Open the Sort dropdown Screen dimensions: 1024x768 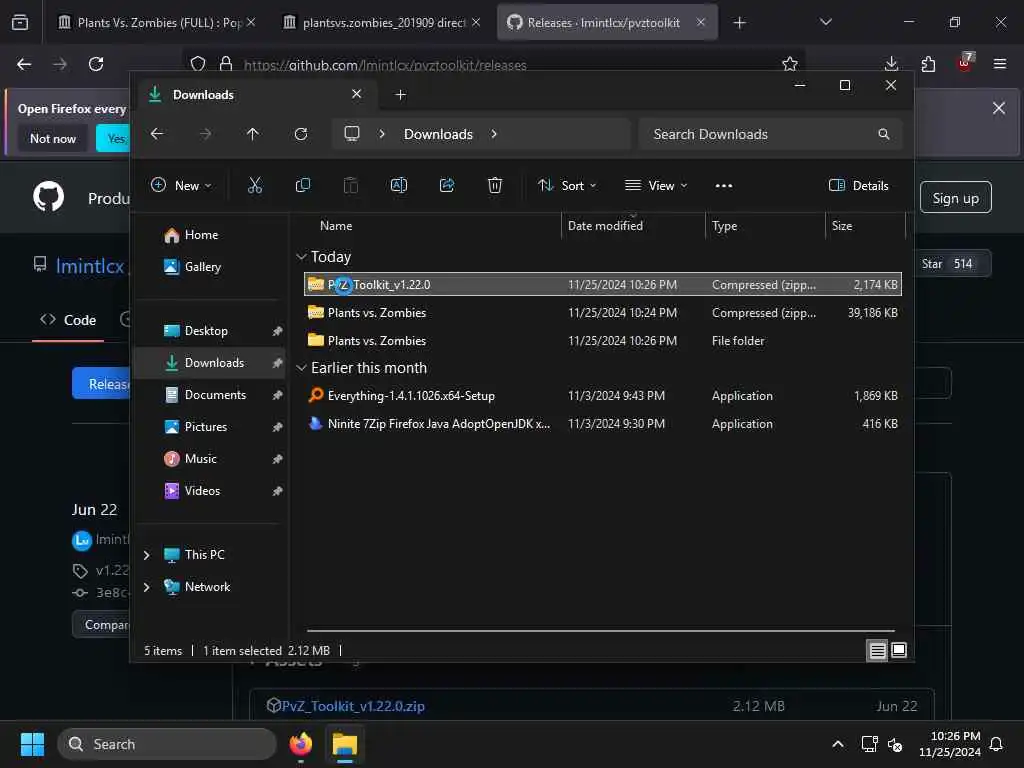(x=567, y=185)
